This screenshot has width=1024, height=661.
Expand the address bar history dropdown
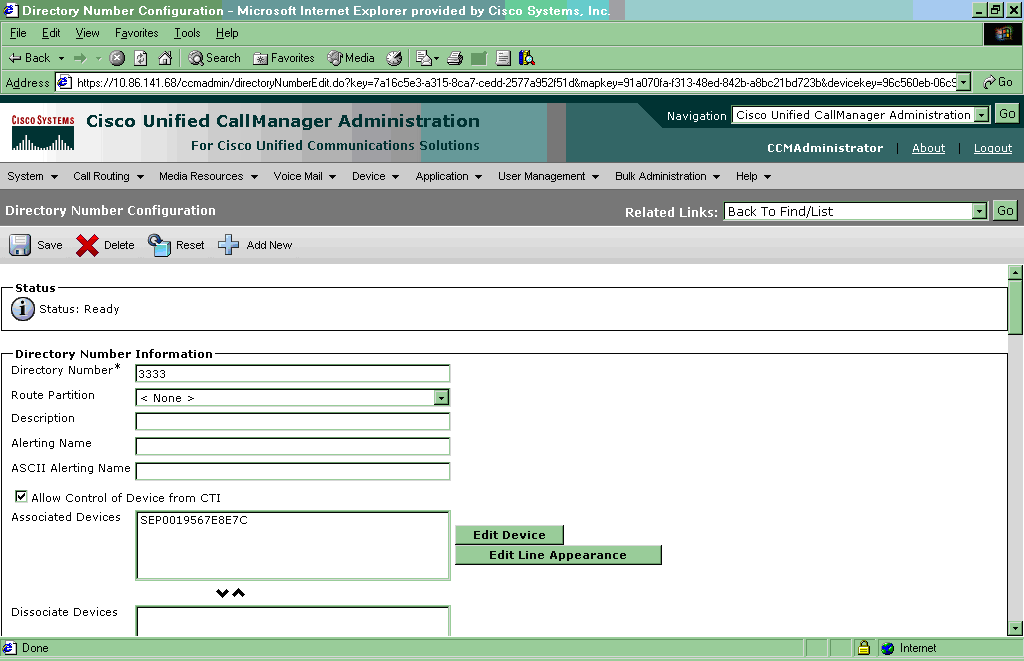963,82
